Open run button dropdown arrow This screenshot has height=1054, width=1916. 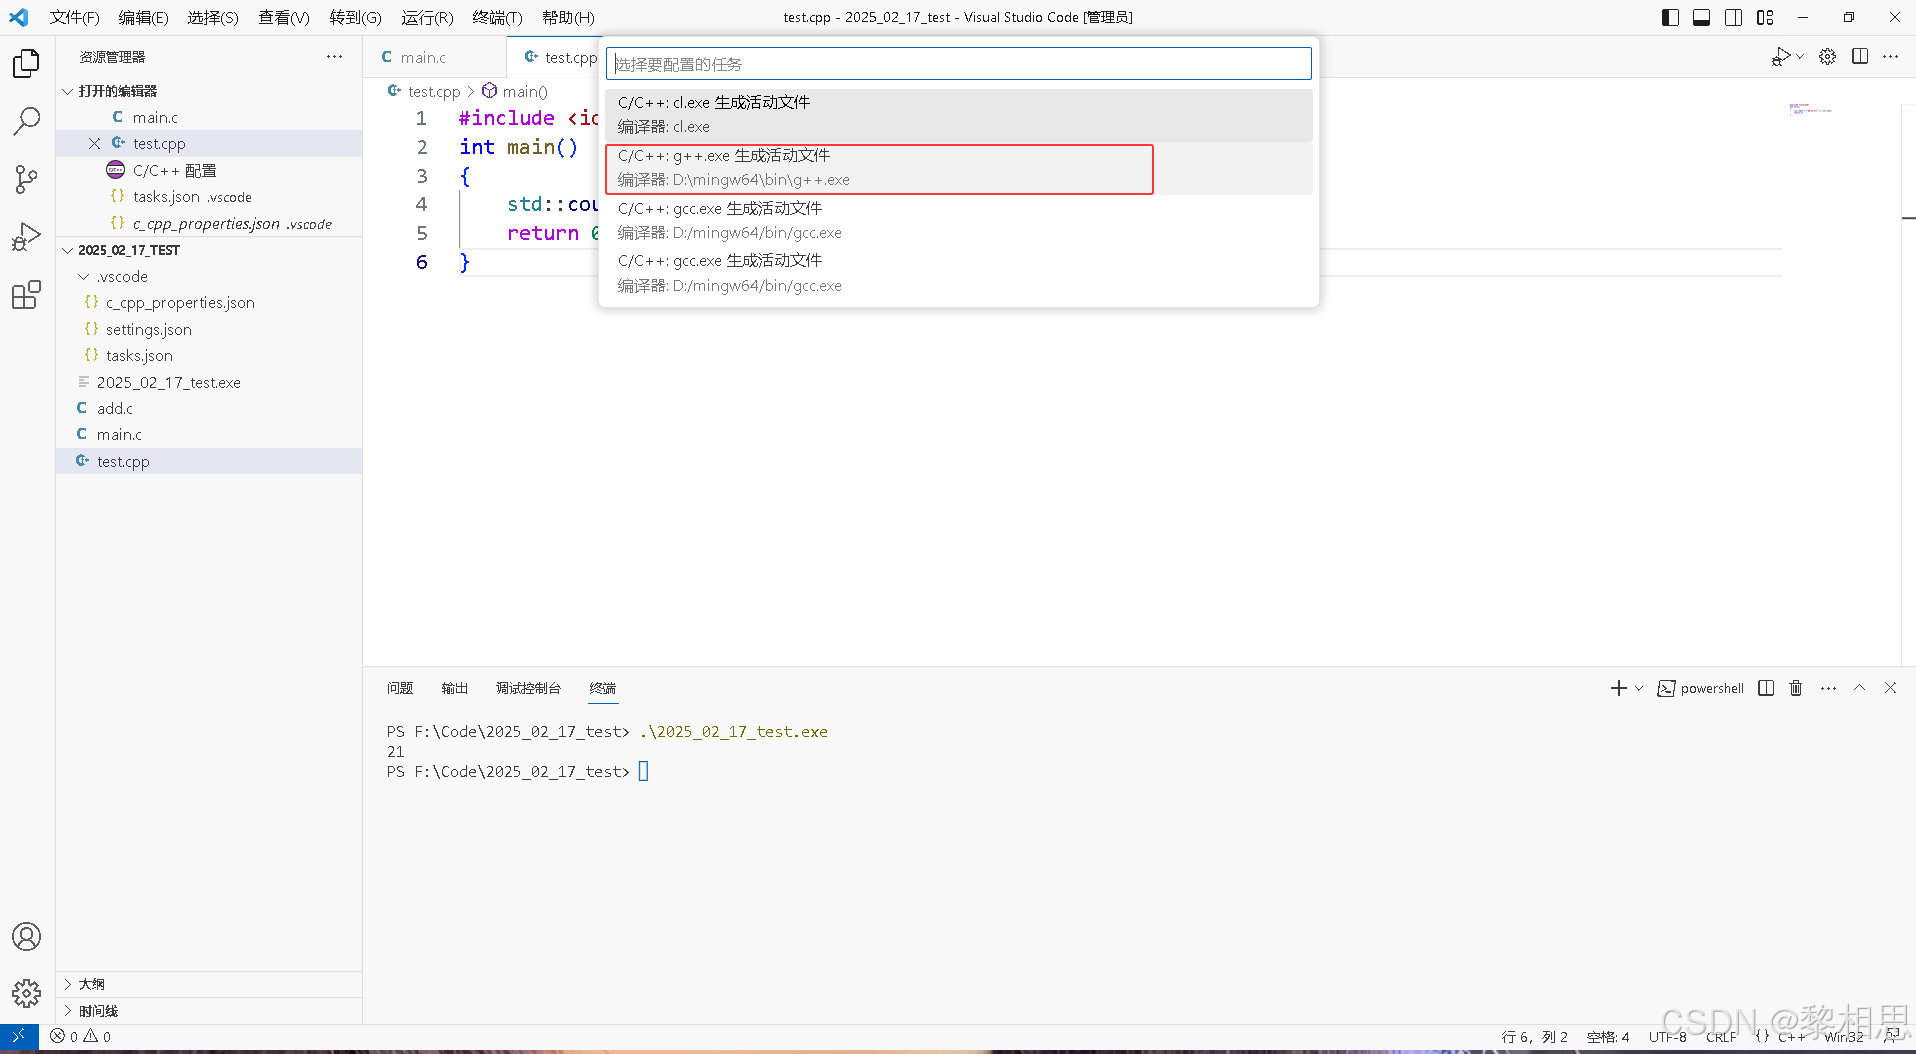point(1800,57)
